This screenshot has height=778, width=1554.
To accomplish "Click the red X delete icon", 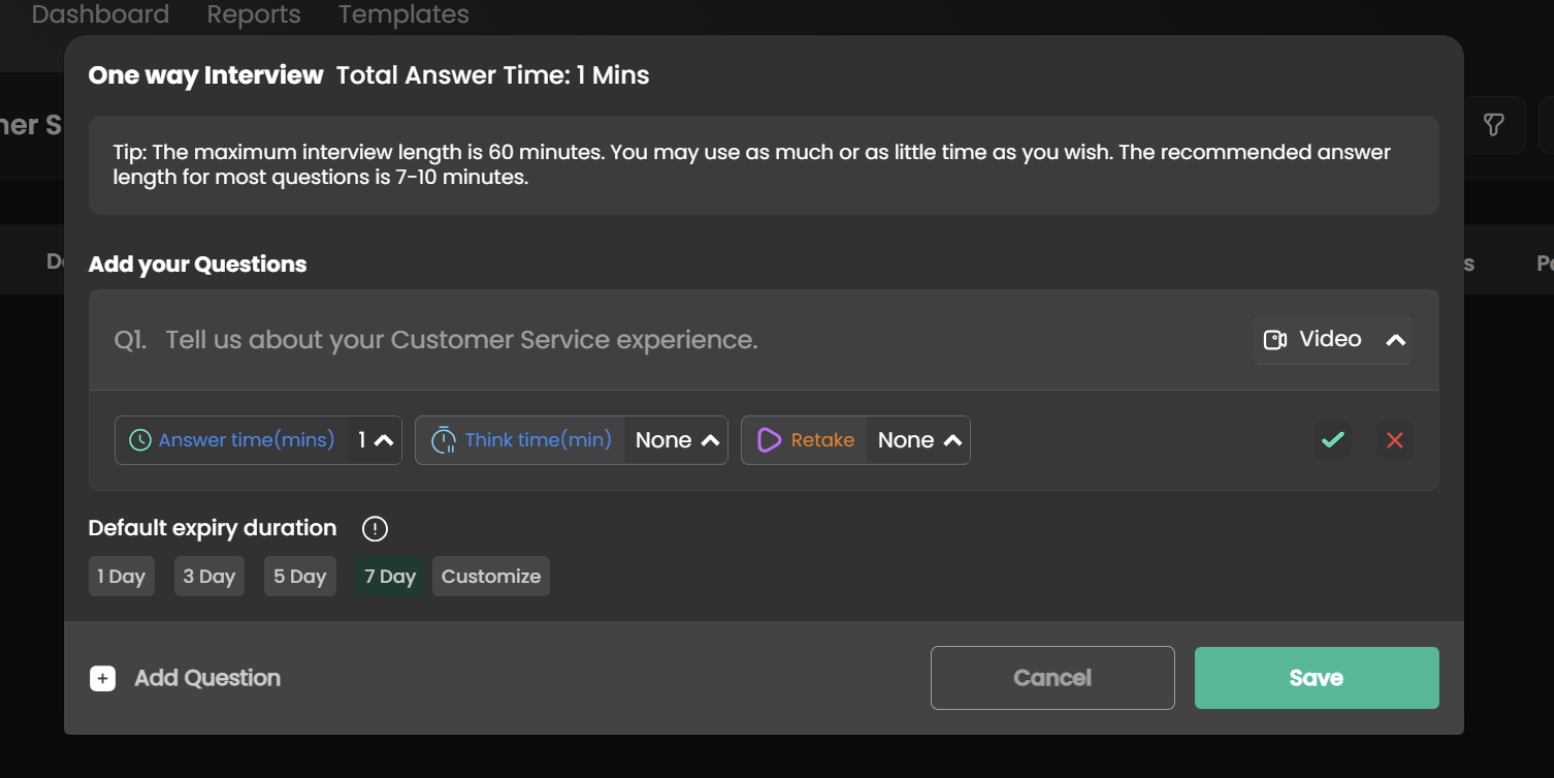I will [x=1395, y=440].
